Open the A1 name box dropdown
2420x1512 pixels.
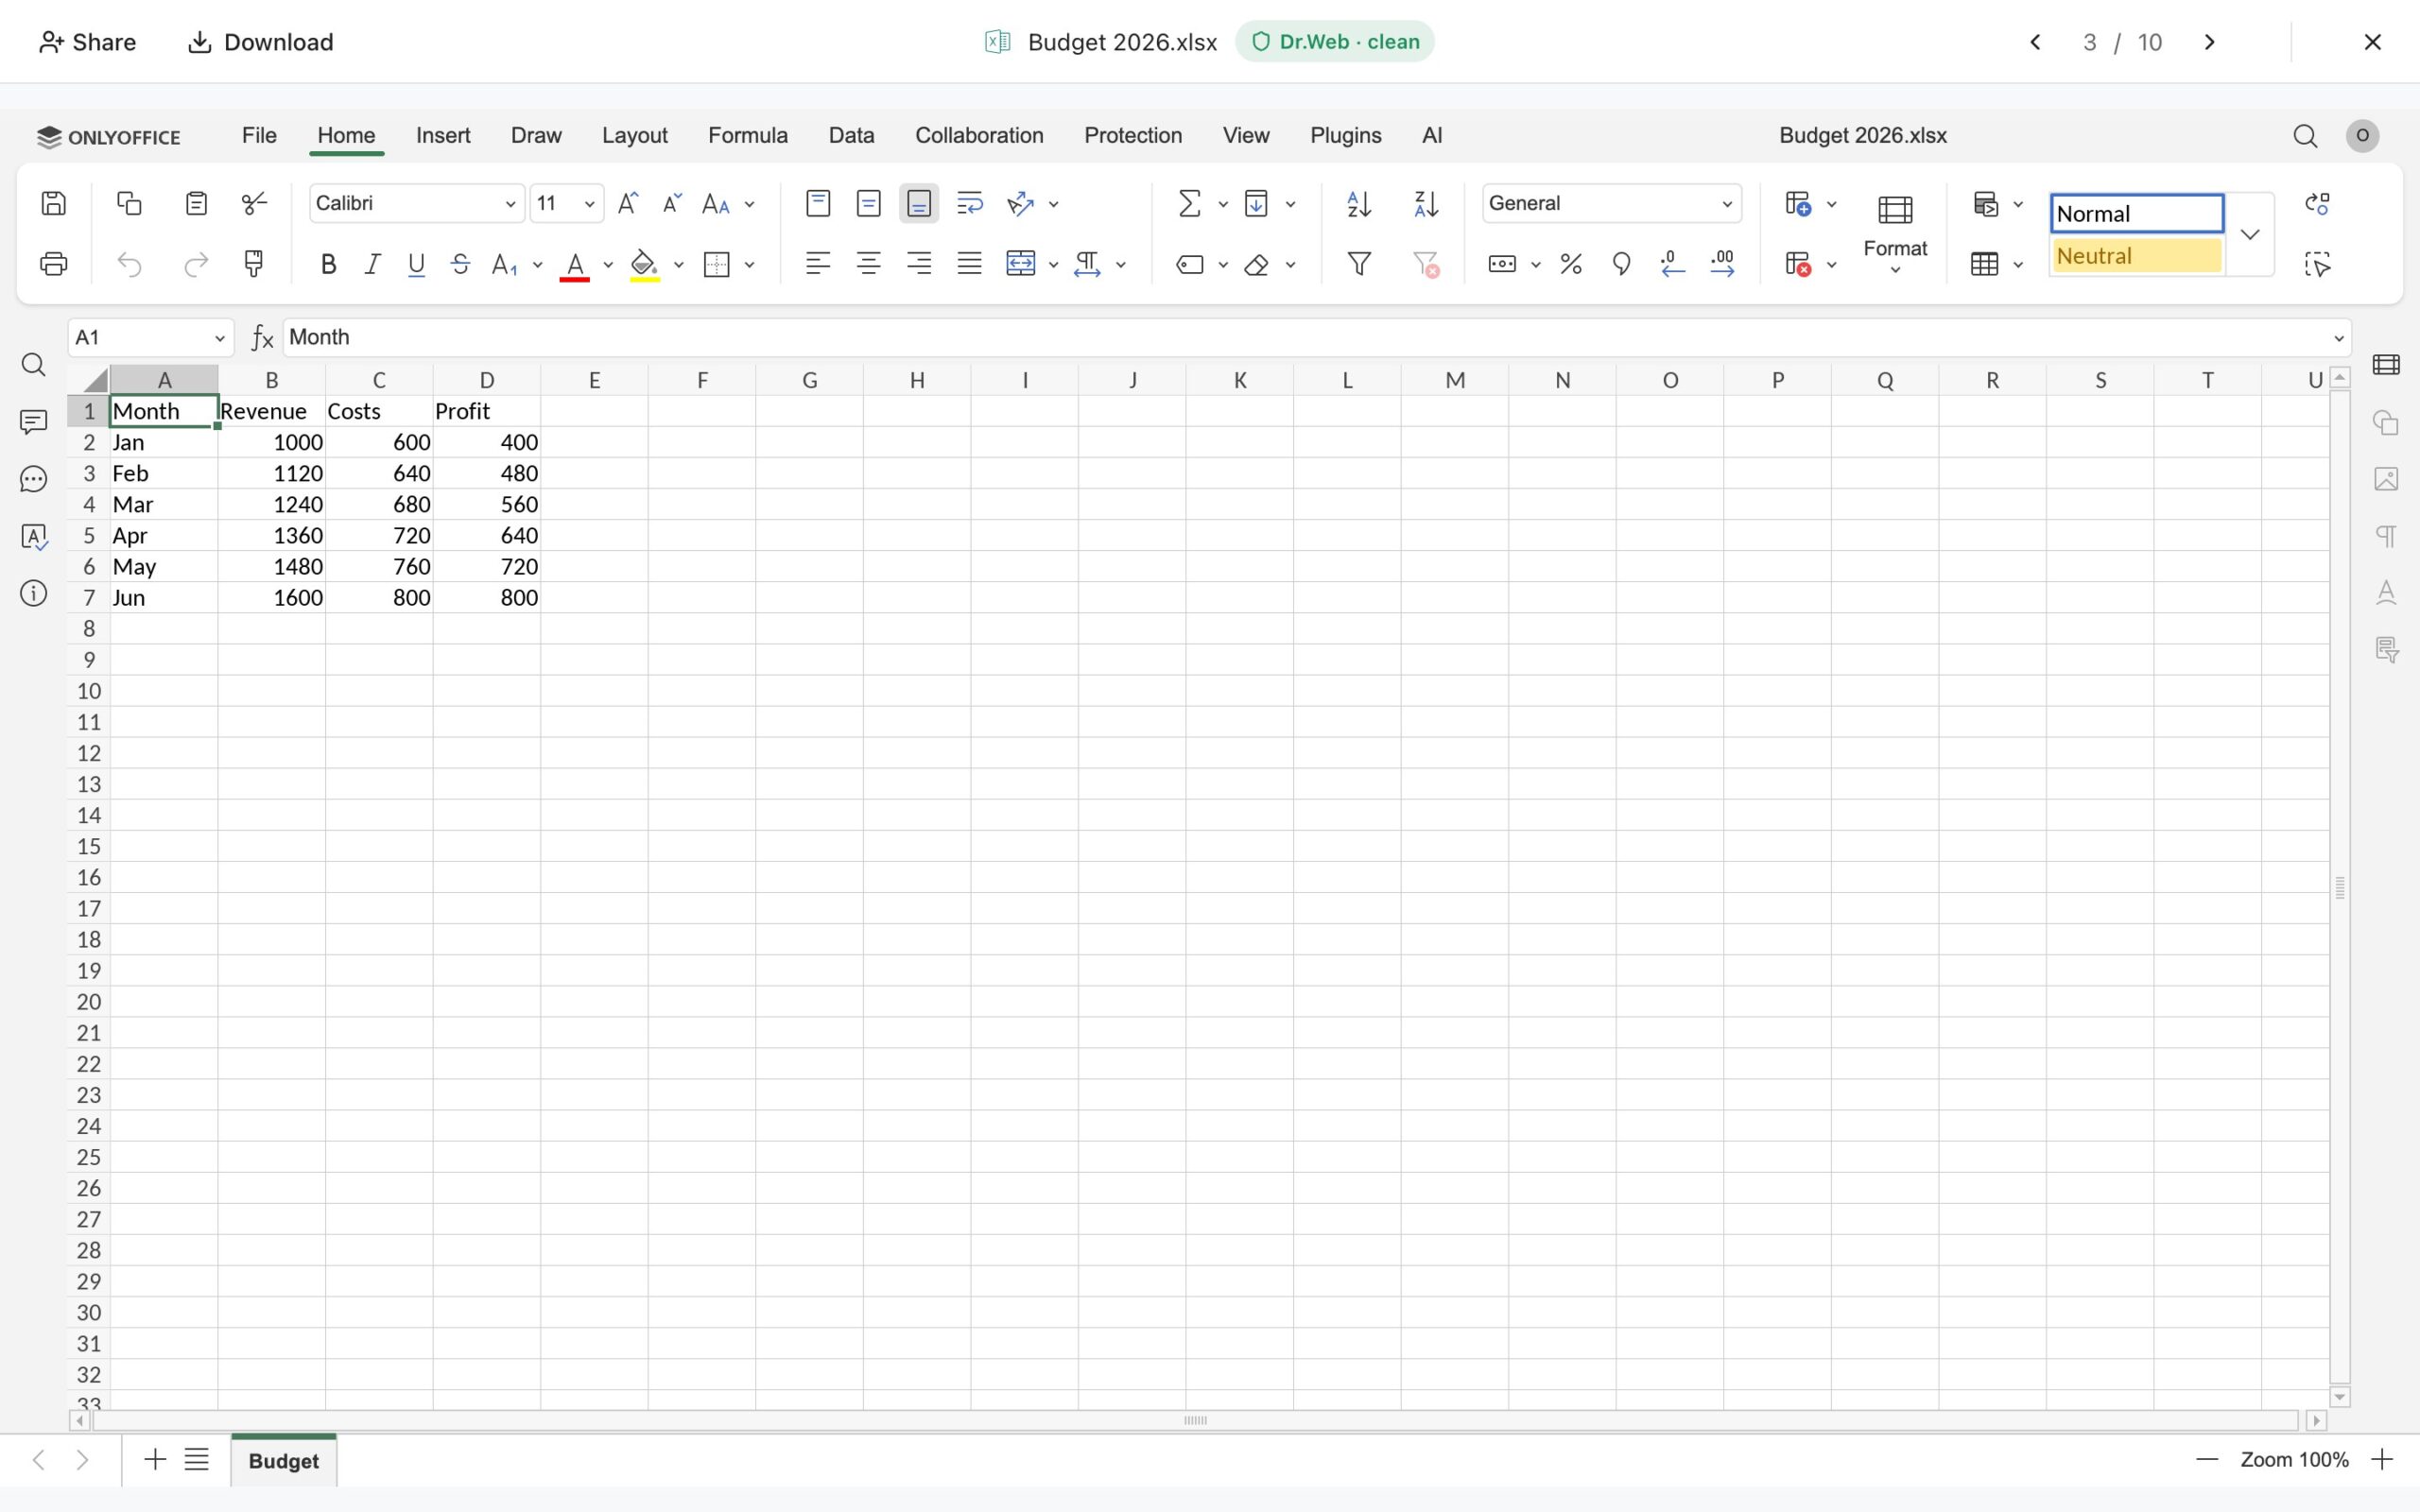219,338
